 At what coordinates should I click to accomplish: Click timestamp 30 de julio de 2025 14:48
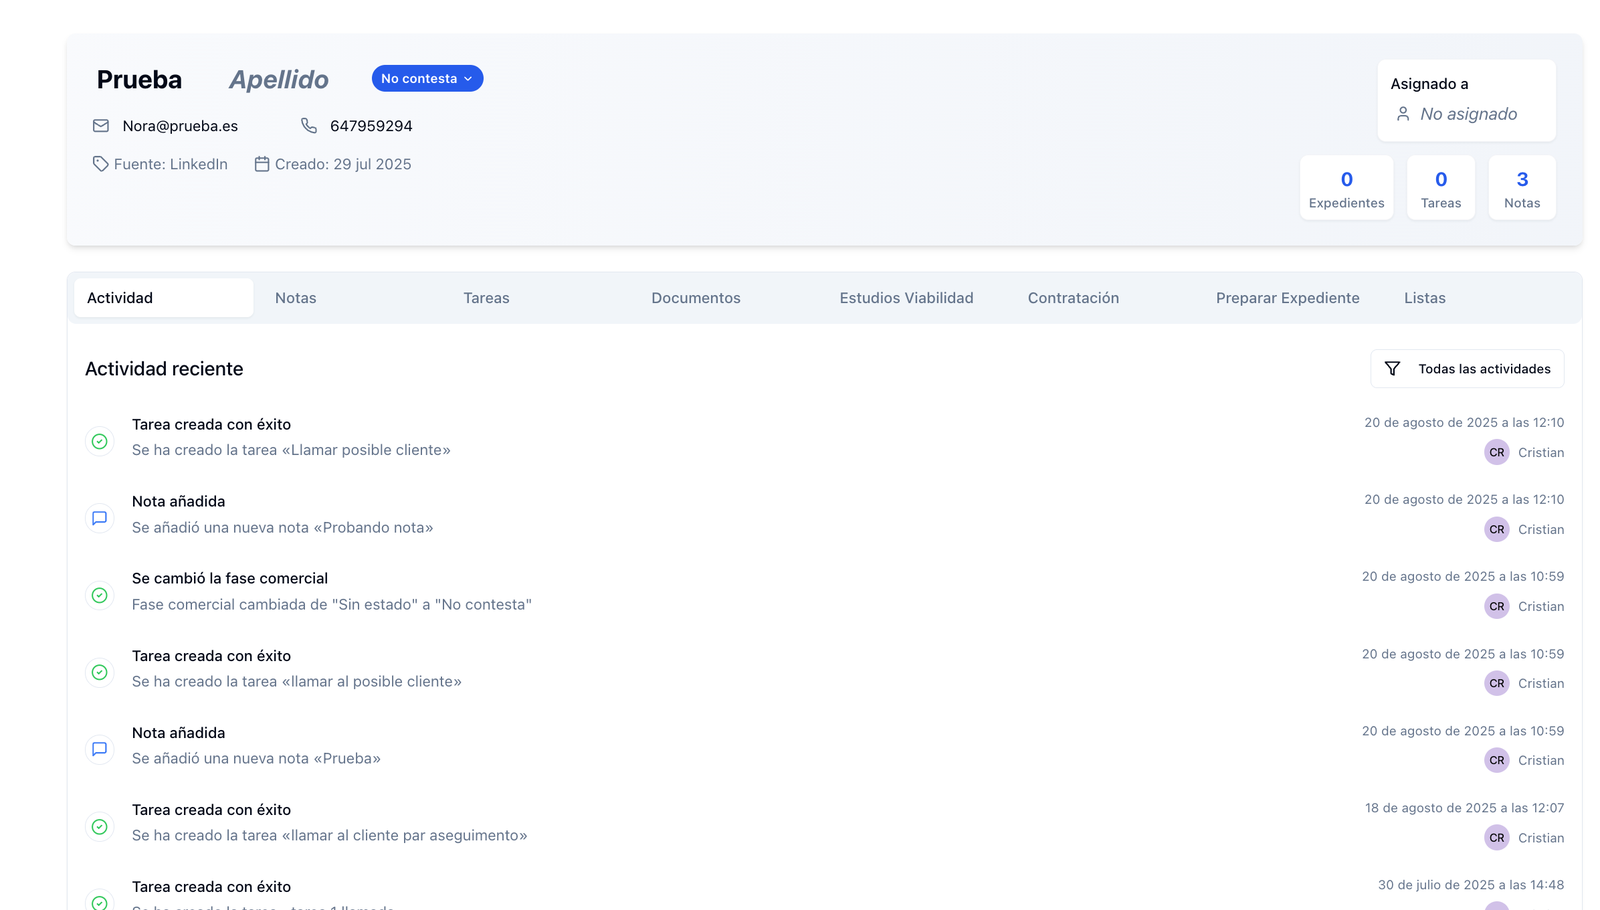point(1471,885)
